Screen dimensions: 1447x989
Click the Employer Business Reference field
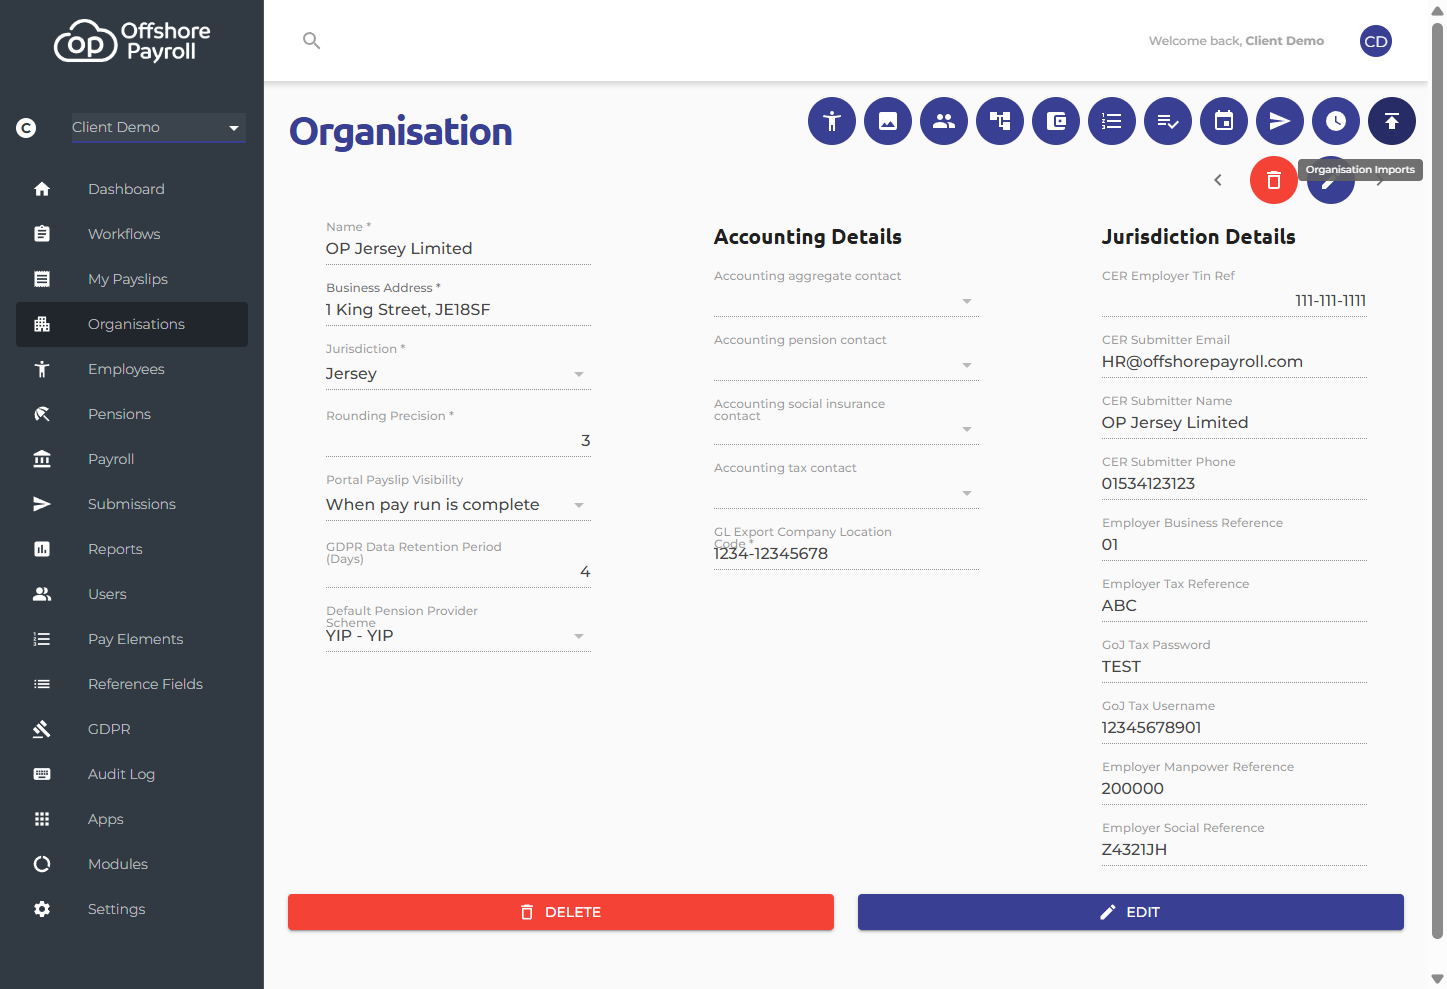1234,544
